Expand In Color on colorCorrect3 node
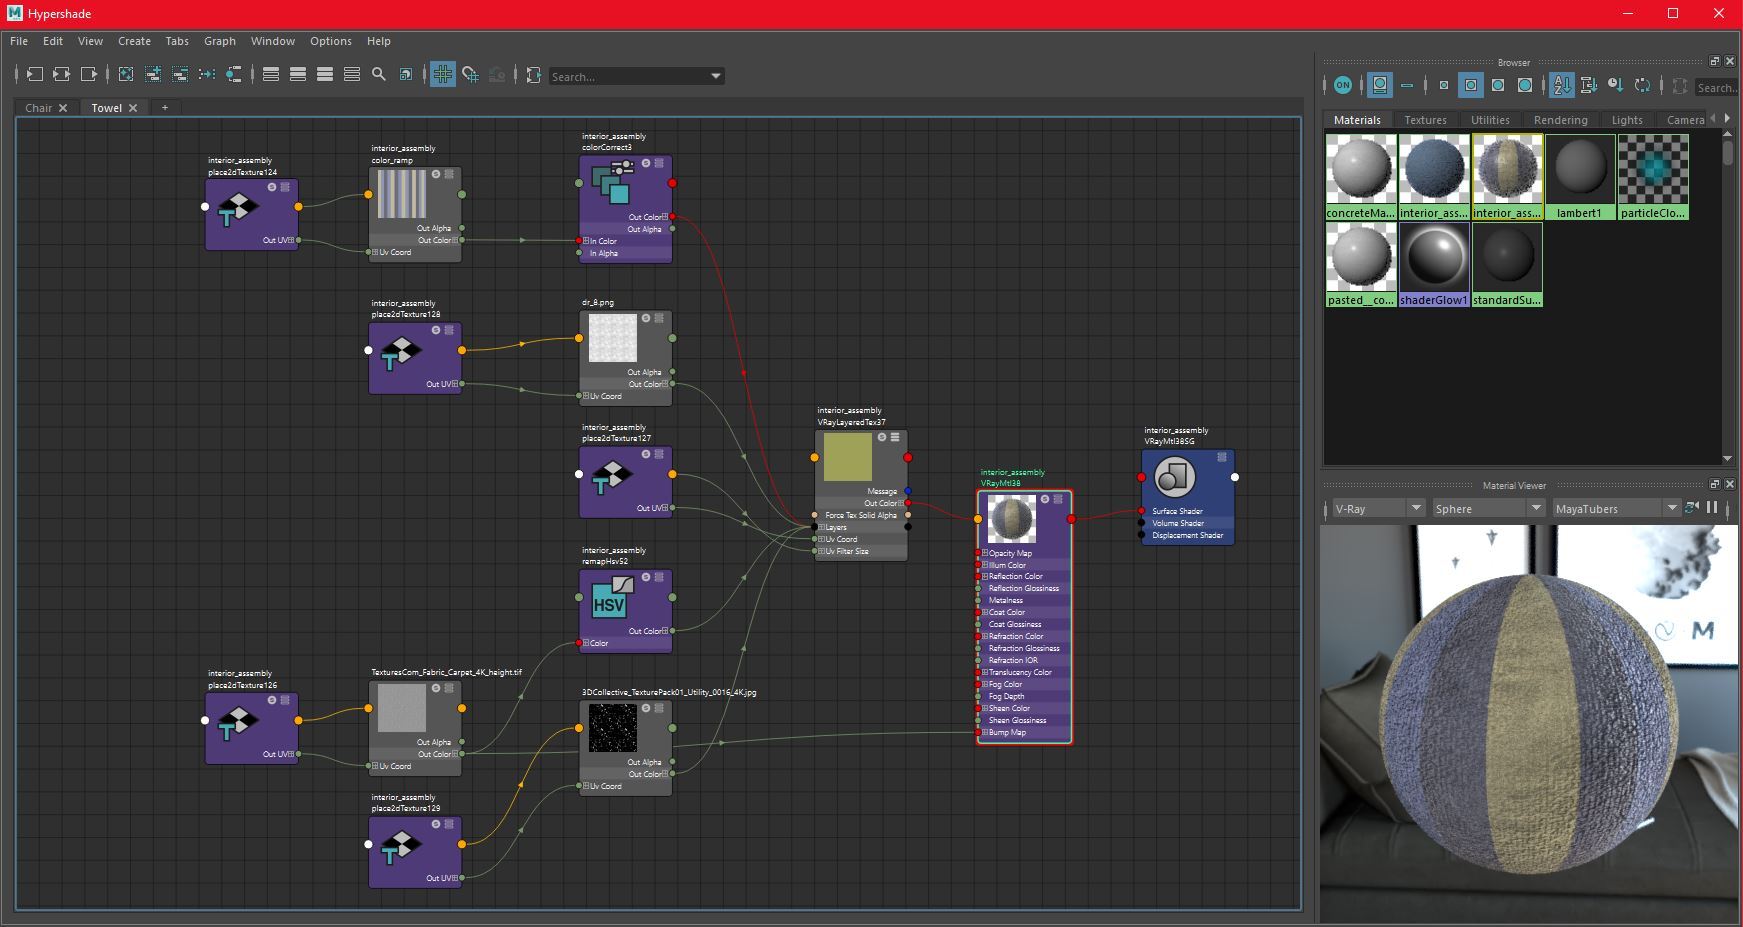1743x927 pixels. tap(586, 241)
